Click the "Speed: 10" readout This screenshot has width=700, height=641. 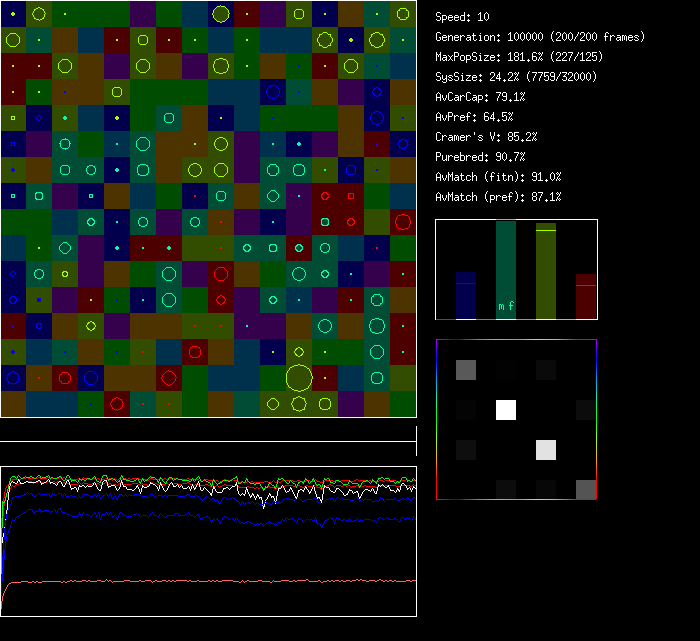(x=463, y=17)
